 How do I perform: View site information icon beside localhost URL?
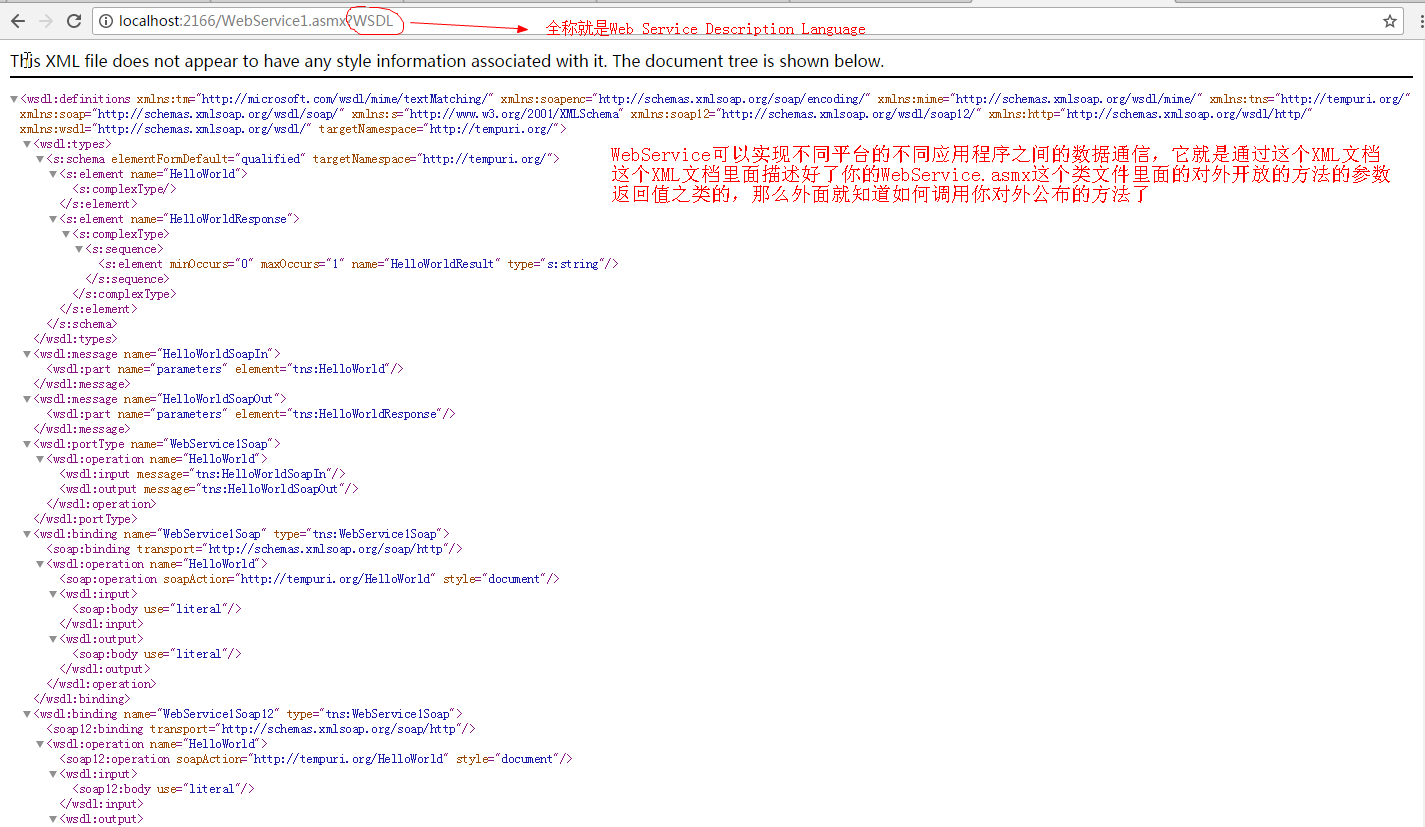pyautogui.click(x=106, y=21)
